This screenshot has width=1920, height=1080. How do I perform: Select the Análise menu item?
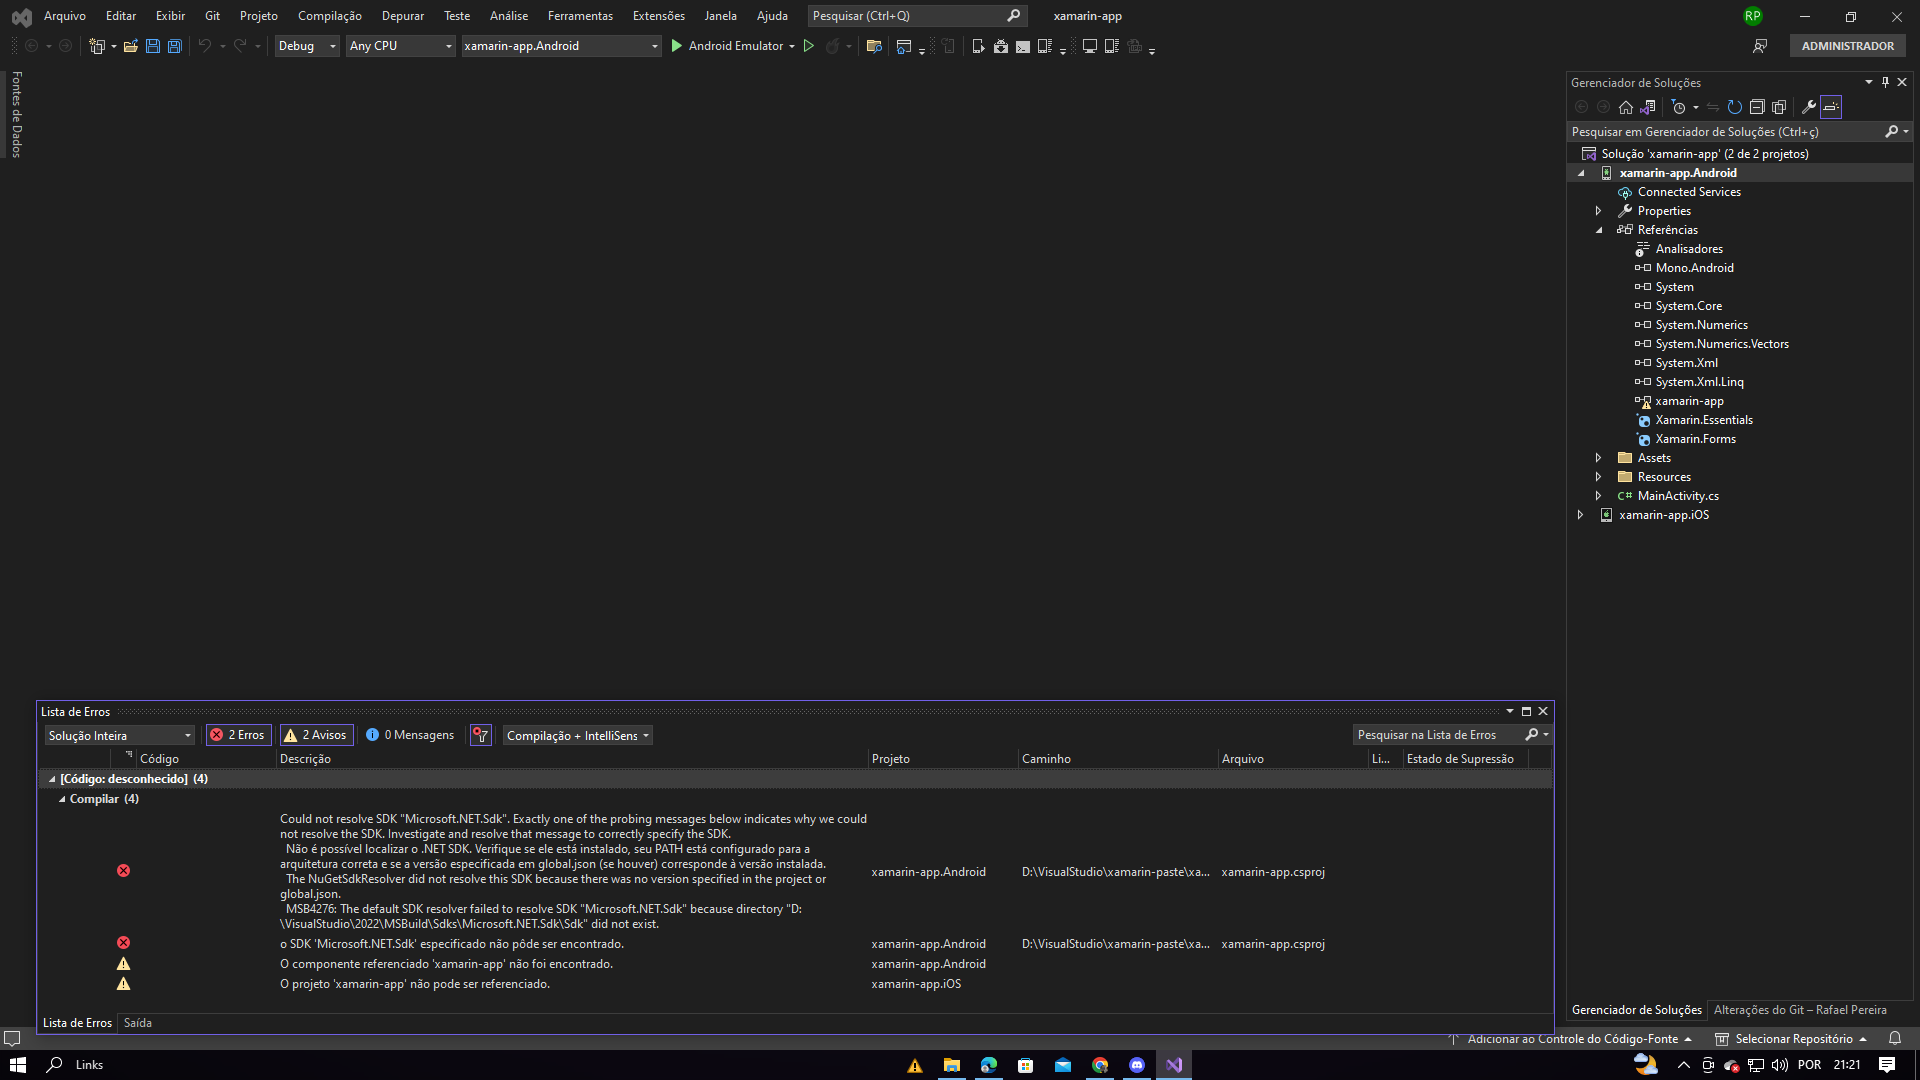(x=508, y=16)
